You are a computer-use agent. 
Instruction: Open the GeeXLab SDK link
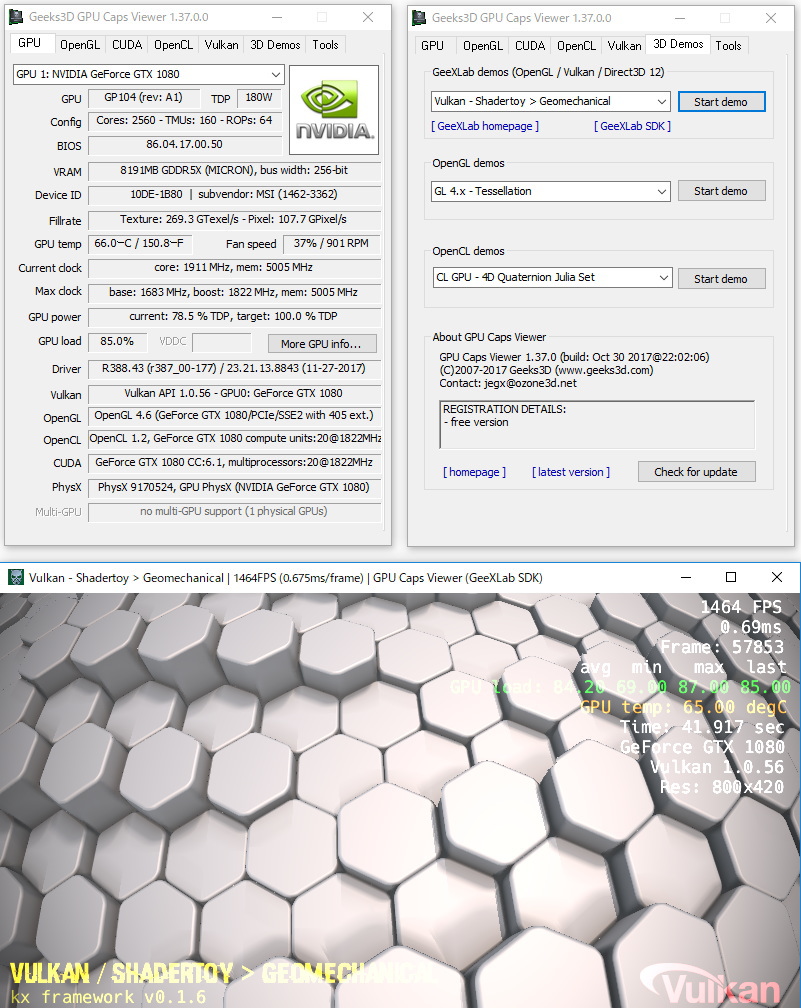pyautogui.click(x=632, y=126)
